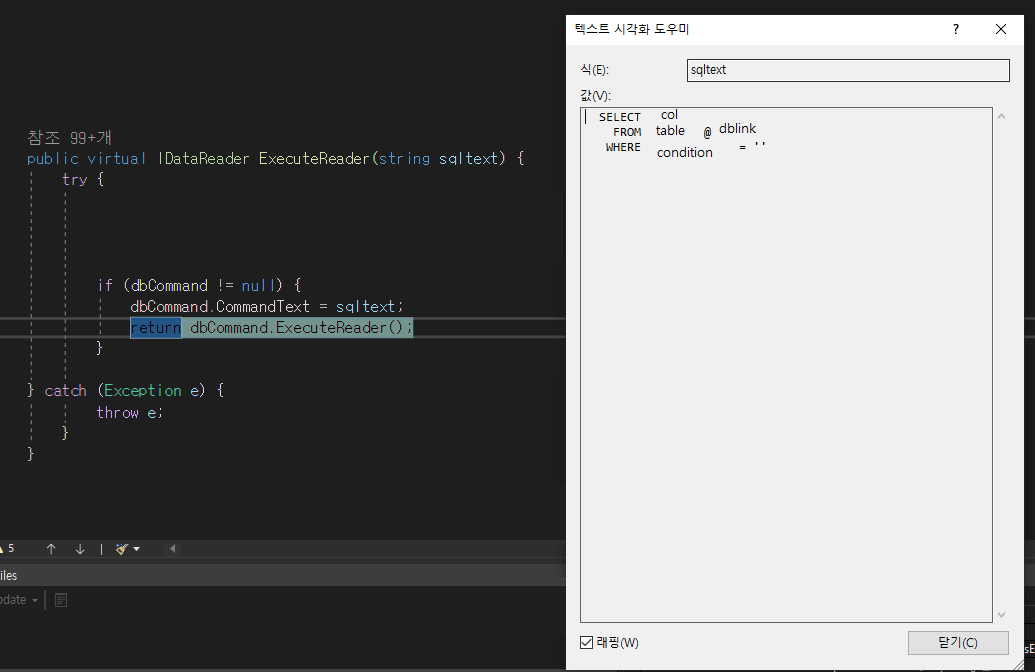This screenshot has height=672, width=1035.
Task: Open the code cleanup dropdown arrow
Action: point(137,549)
